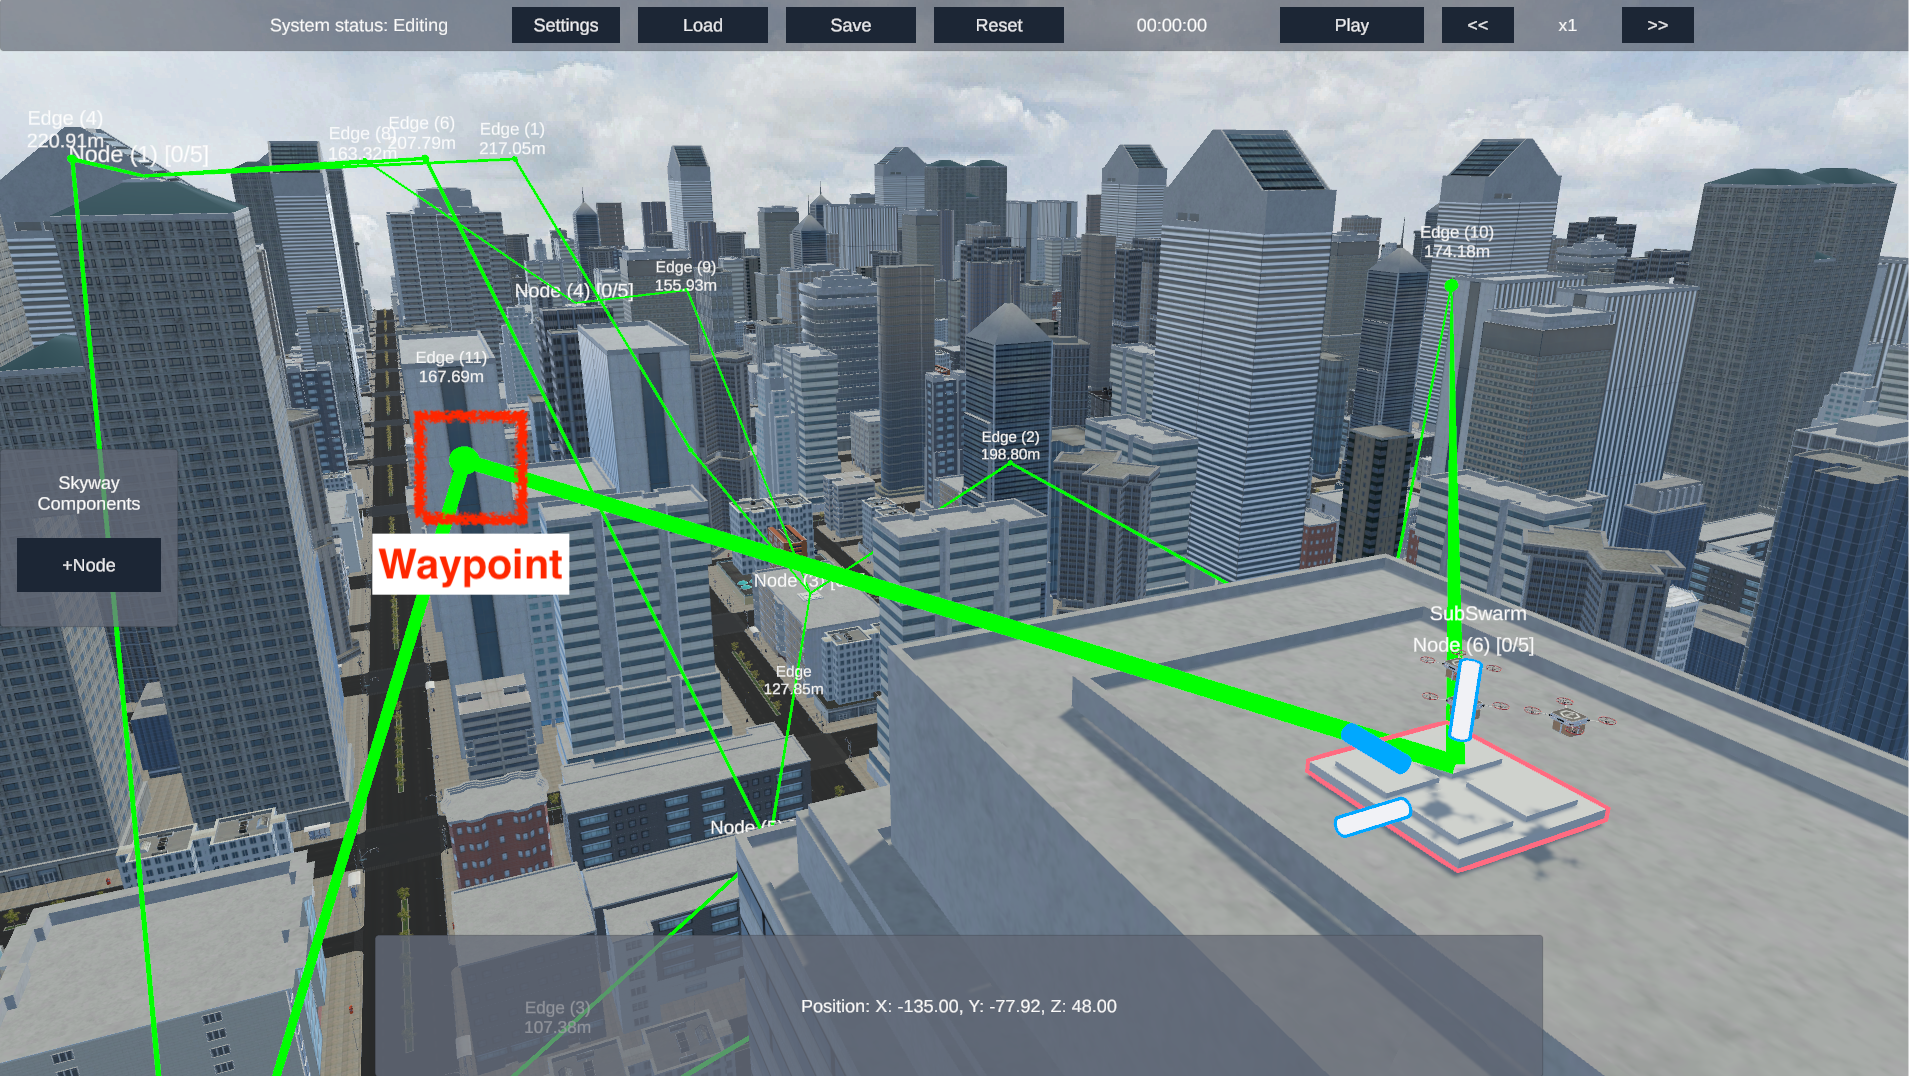Add a new node with +Node
Image resolution: width=1914 pixels, height=1076 pixels.
(x=89, y=565)
